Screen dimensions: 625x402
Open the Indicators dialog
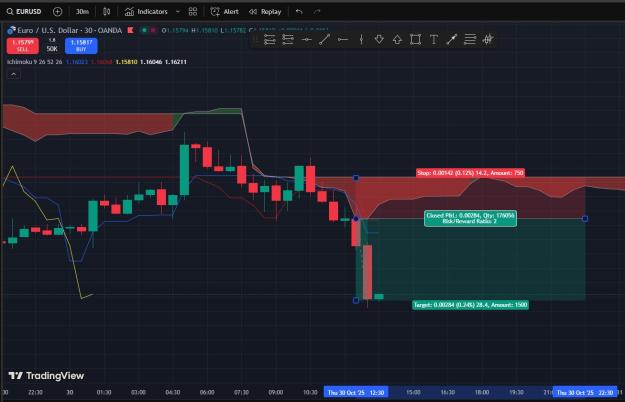point(146,12)
